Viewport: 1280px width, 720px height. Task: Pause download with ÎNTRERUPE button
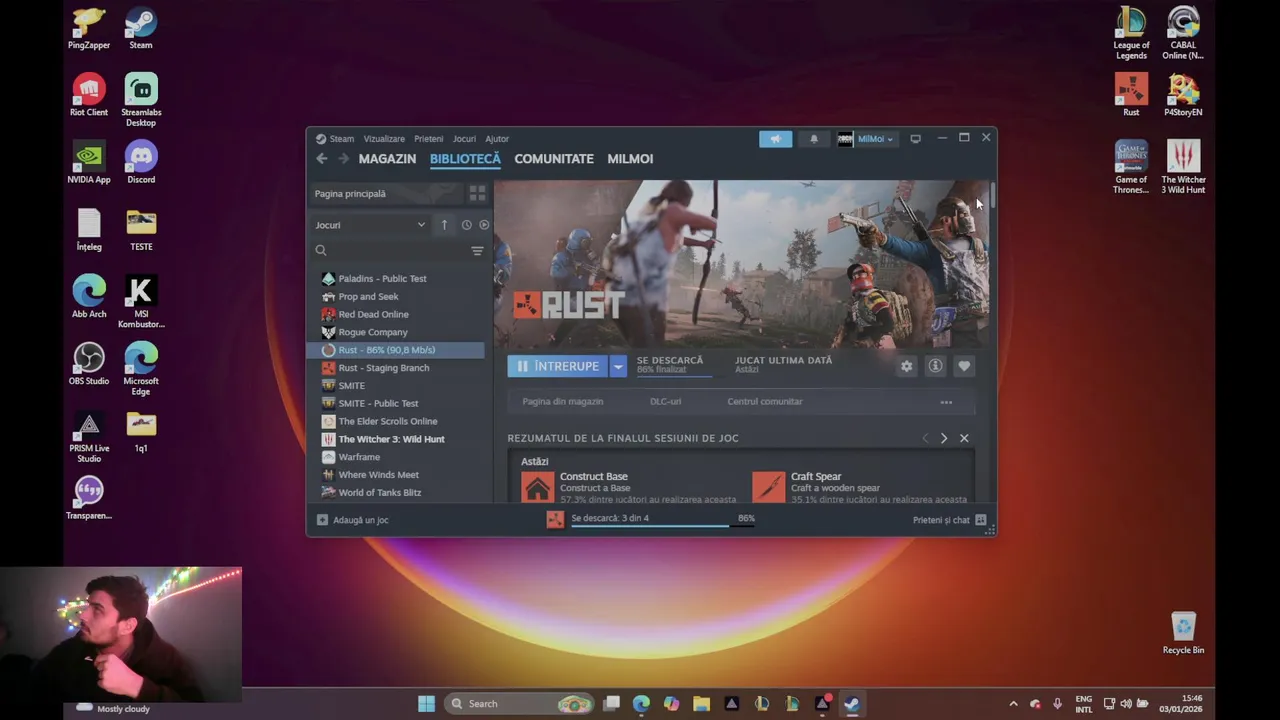click(x=558, y=366)
